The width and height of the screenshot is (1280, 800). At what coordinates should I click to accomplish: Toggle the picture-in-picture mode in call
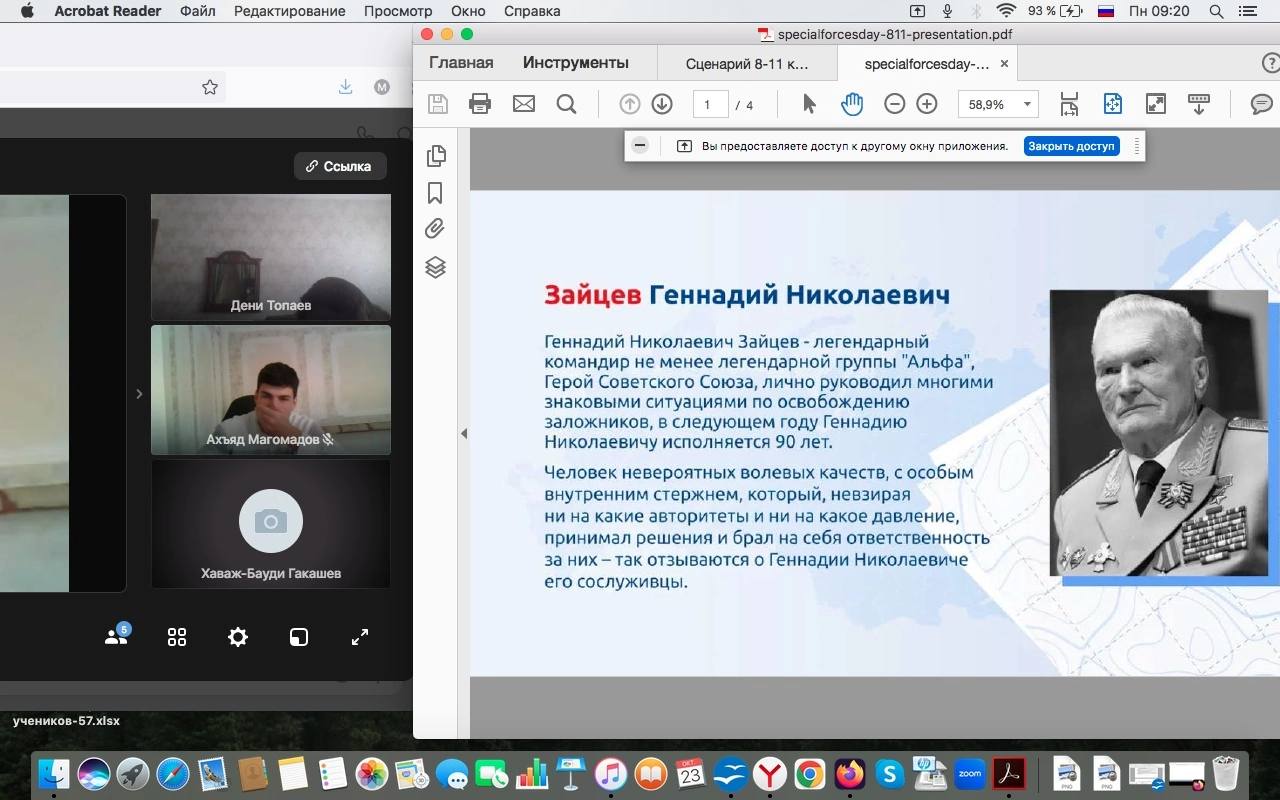coord(299,637)
